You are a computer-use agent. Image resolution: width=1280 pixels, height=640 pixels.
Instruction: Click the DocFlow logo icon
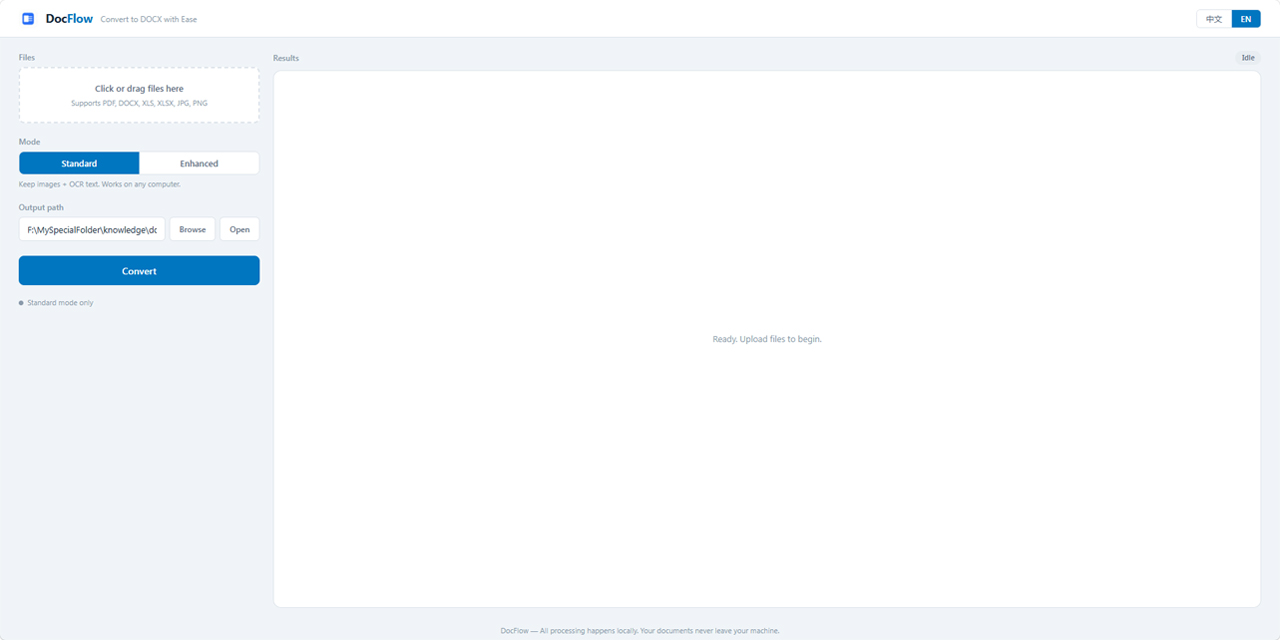click(x=28, y=19)
